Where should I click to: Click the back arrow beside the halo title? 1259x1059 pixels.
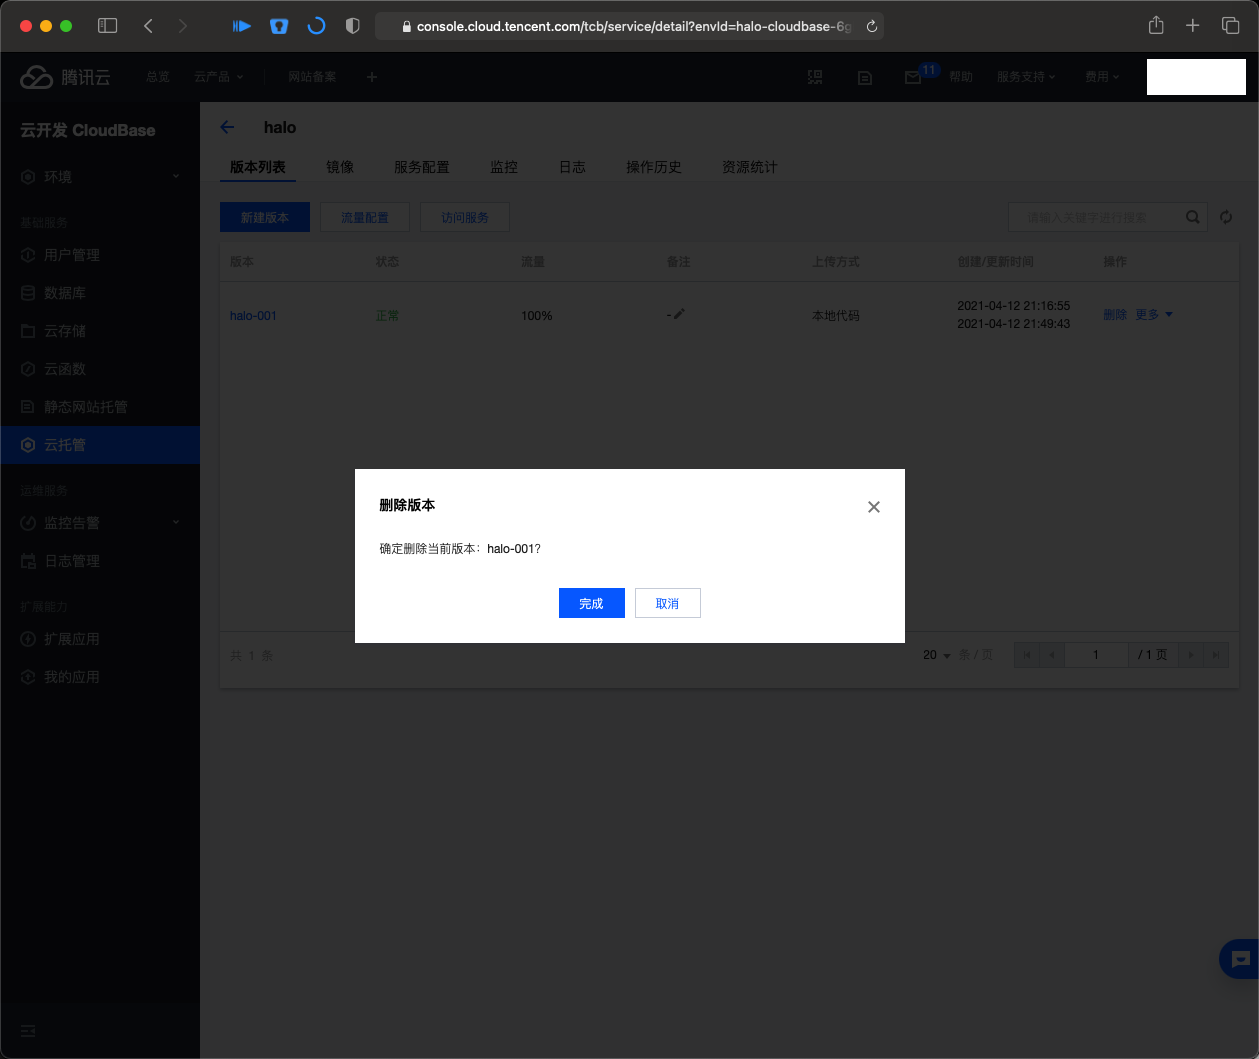tap(227, 127)
